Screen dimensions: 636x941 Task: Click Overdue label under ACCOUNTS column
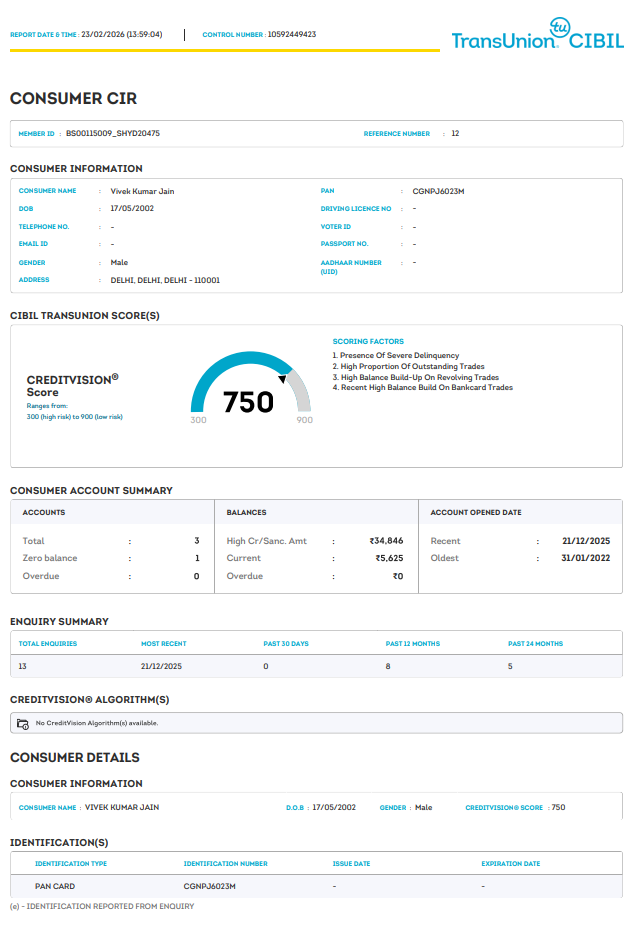41,576
